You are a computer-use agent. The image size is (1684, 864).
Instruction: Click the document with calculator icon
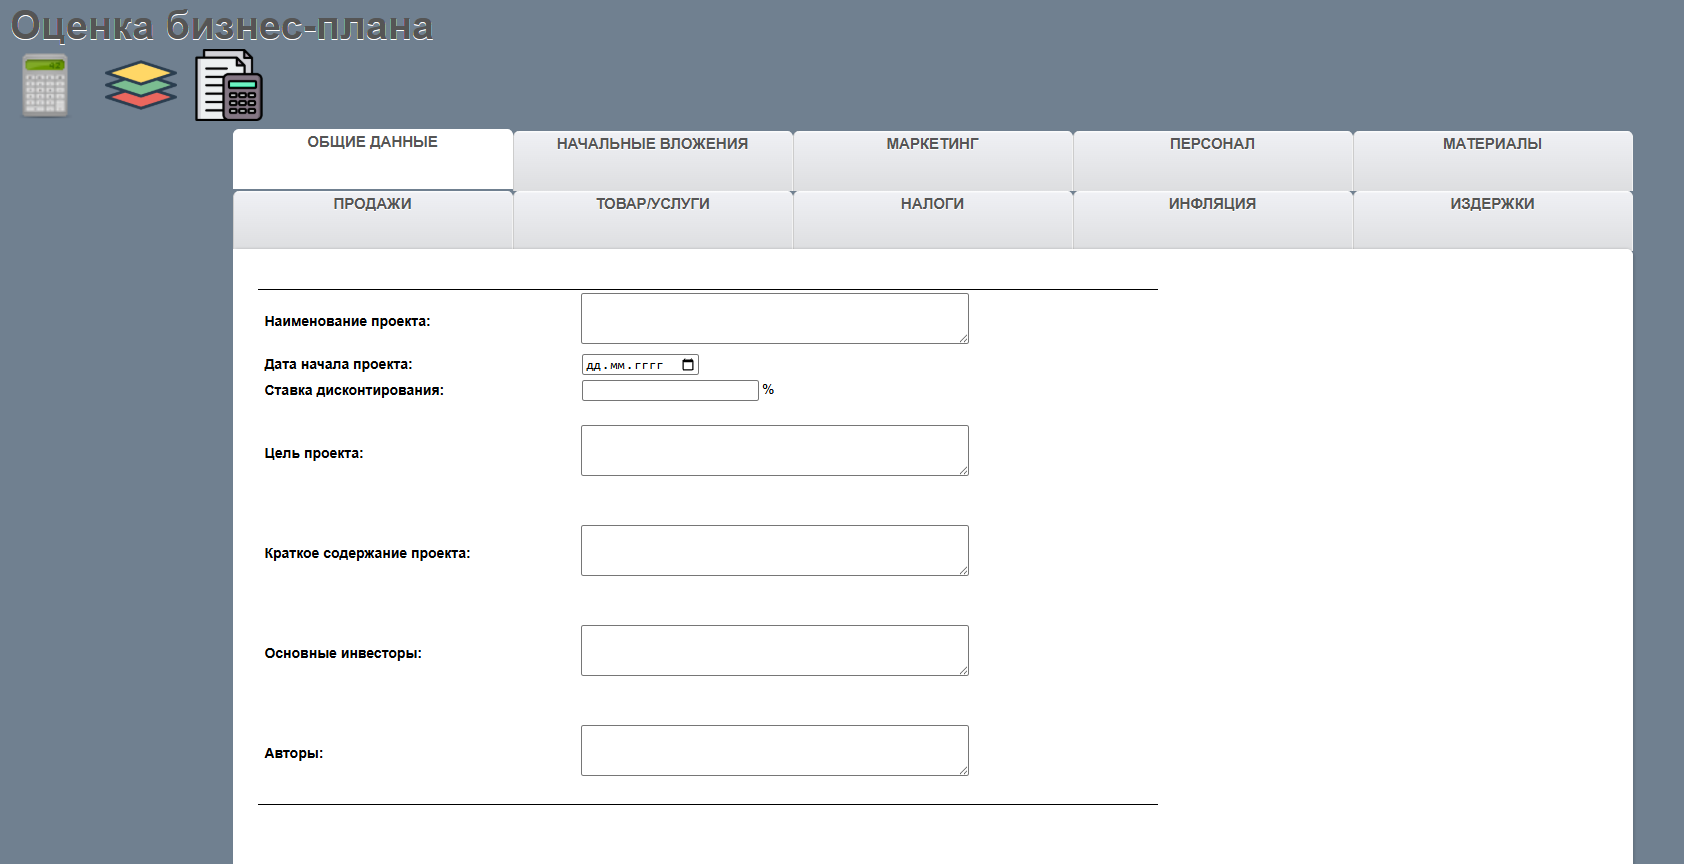point(229,85)
